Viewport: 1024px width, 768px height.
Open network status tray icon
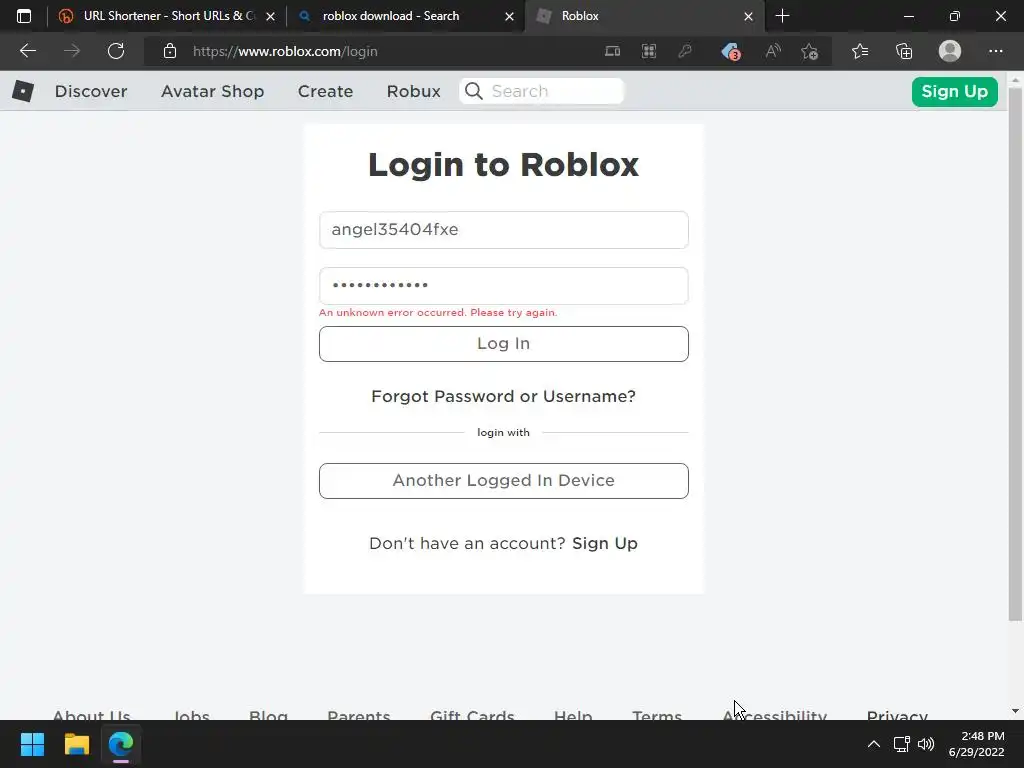pyautogui.click(x=902, y=744)
